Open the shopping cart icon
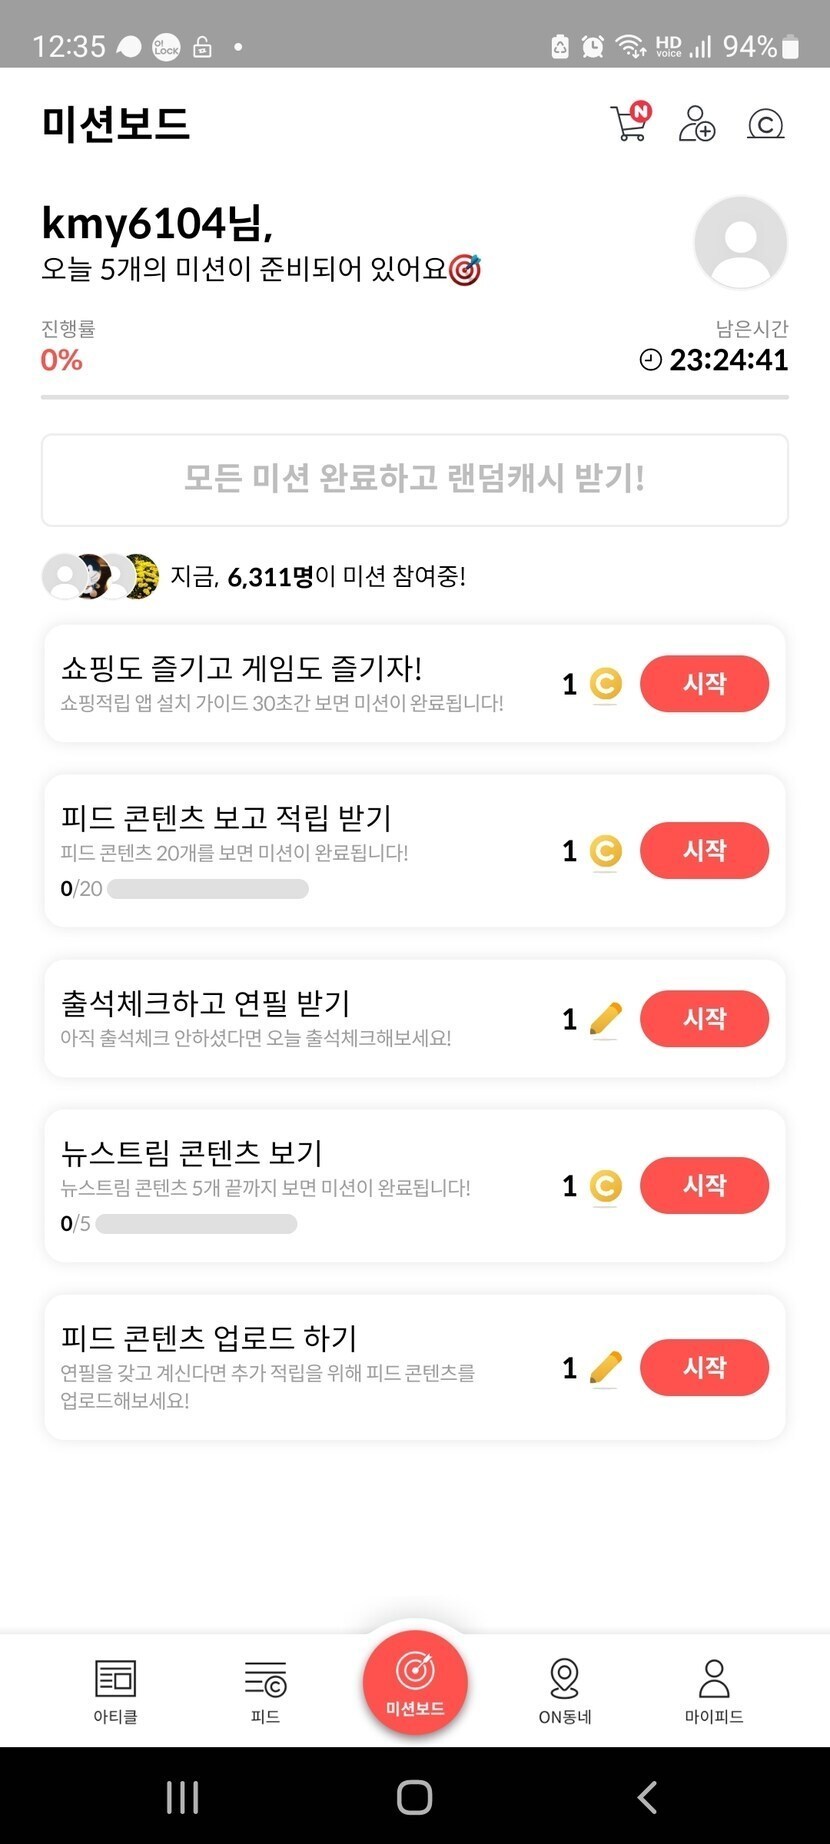The height and width of the screenshot is (1844, 830). 630,123
